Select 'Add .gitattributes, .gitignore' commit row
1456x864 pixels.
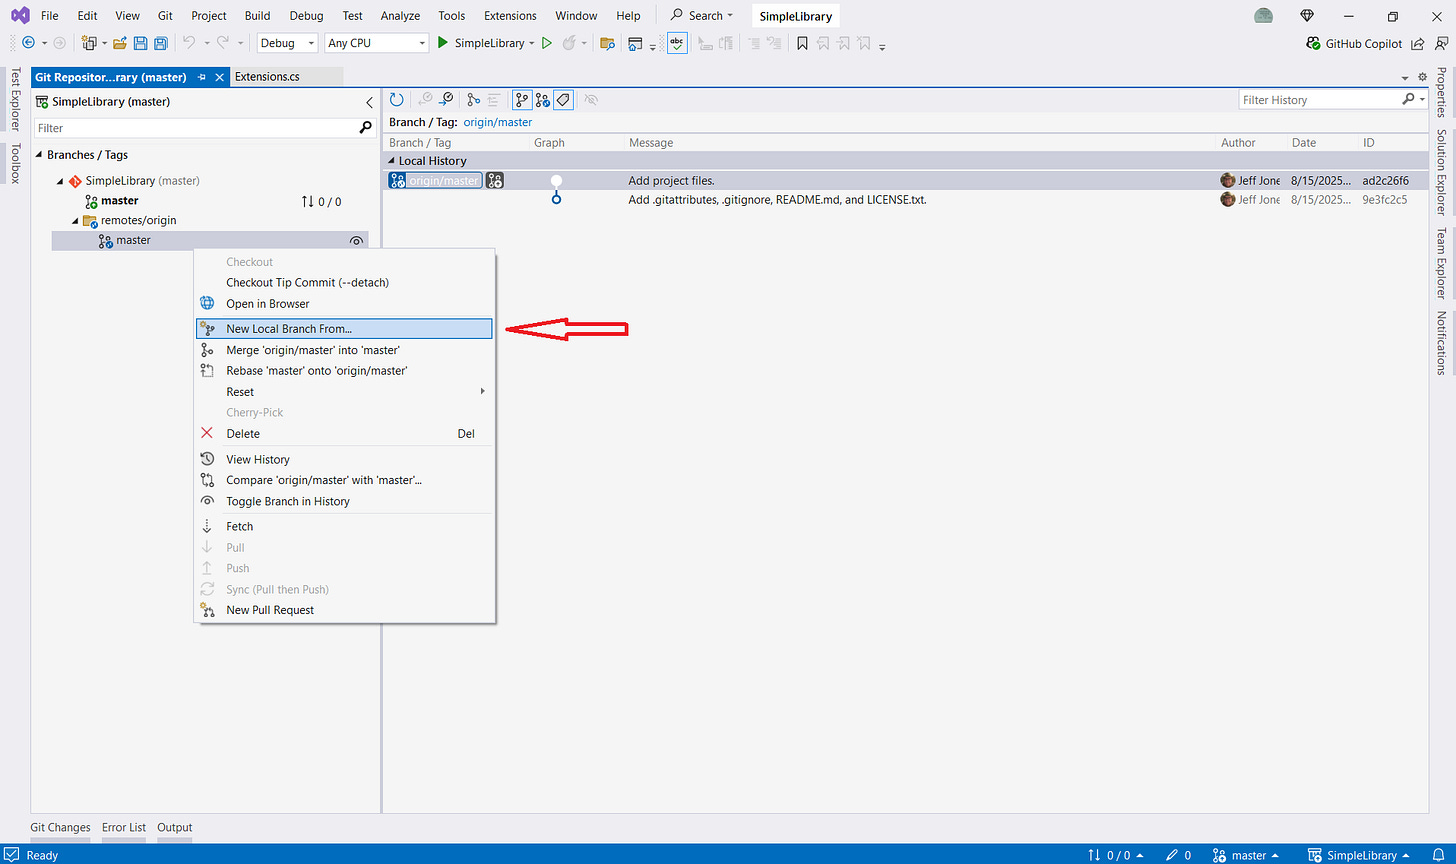905,200
